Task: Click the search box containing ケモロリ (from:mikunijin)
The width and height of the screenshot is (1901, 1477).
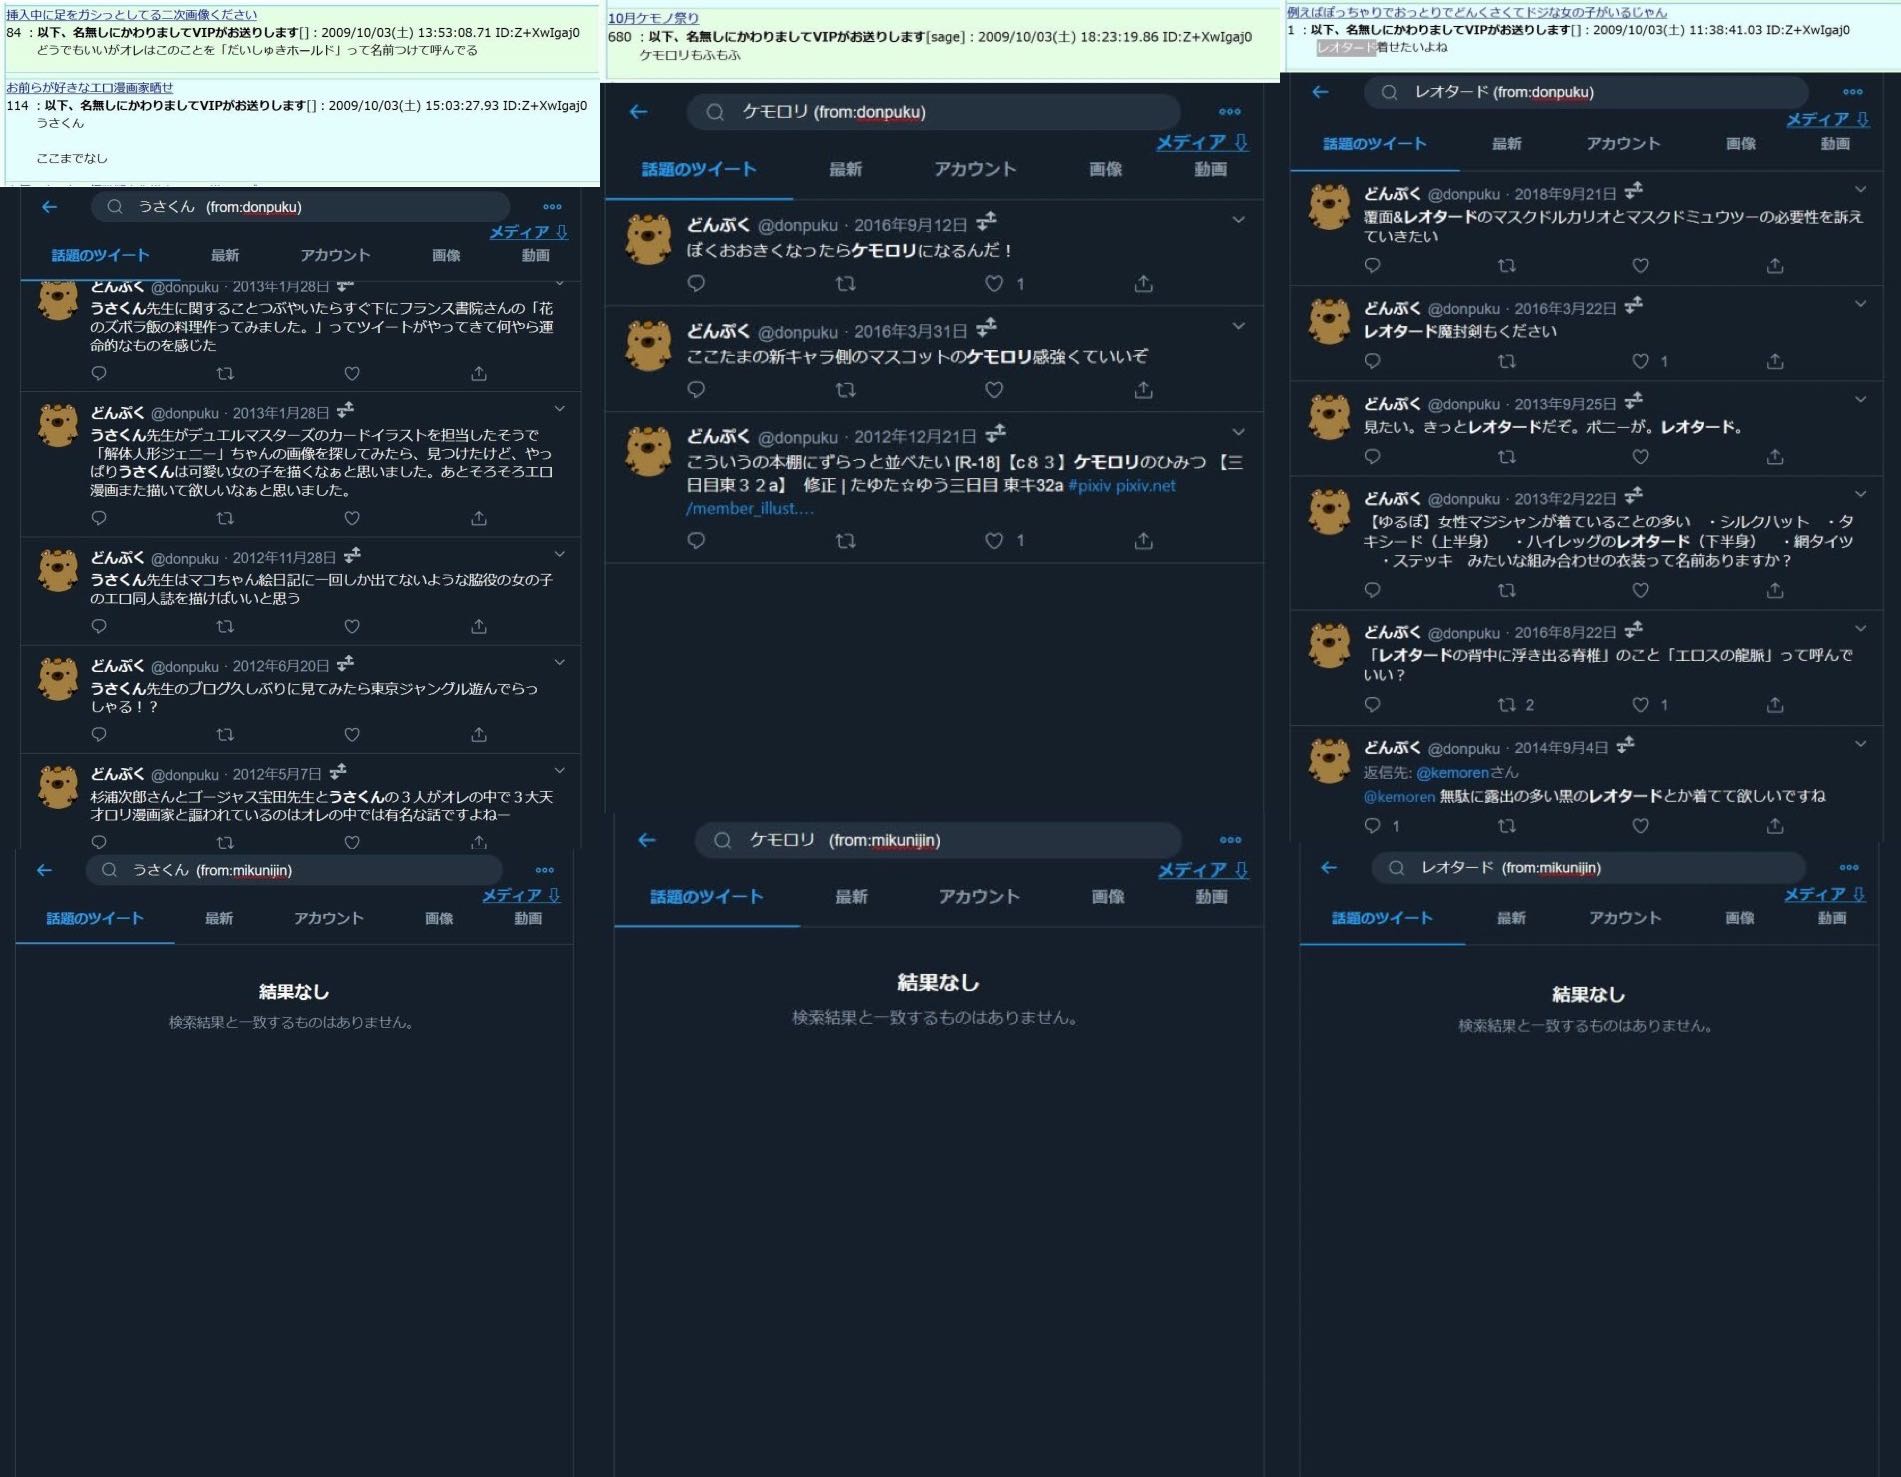Action: pyautogui.click(x=938, y=840)
